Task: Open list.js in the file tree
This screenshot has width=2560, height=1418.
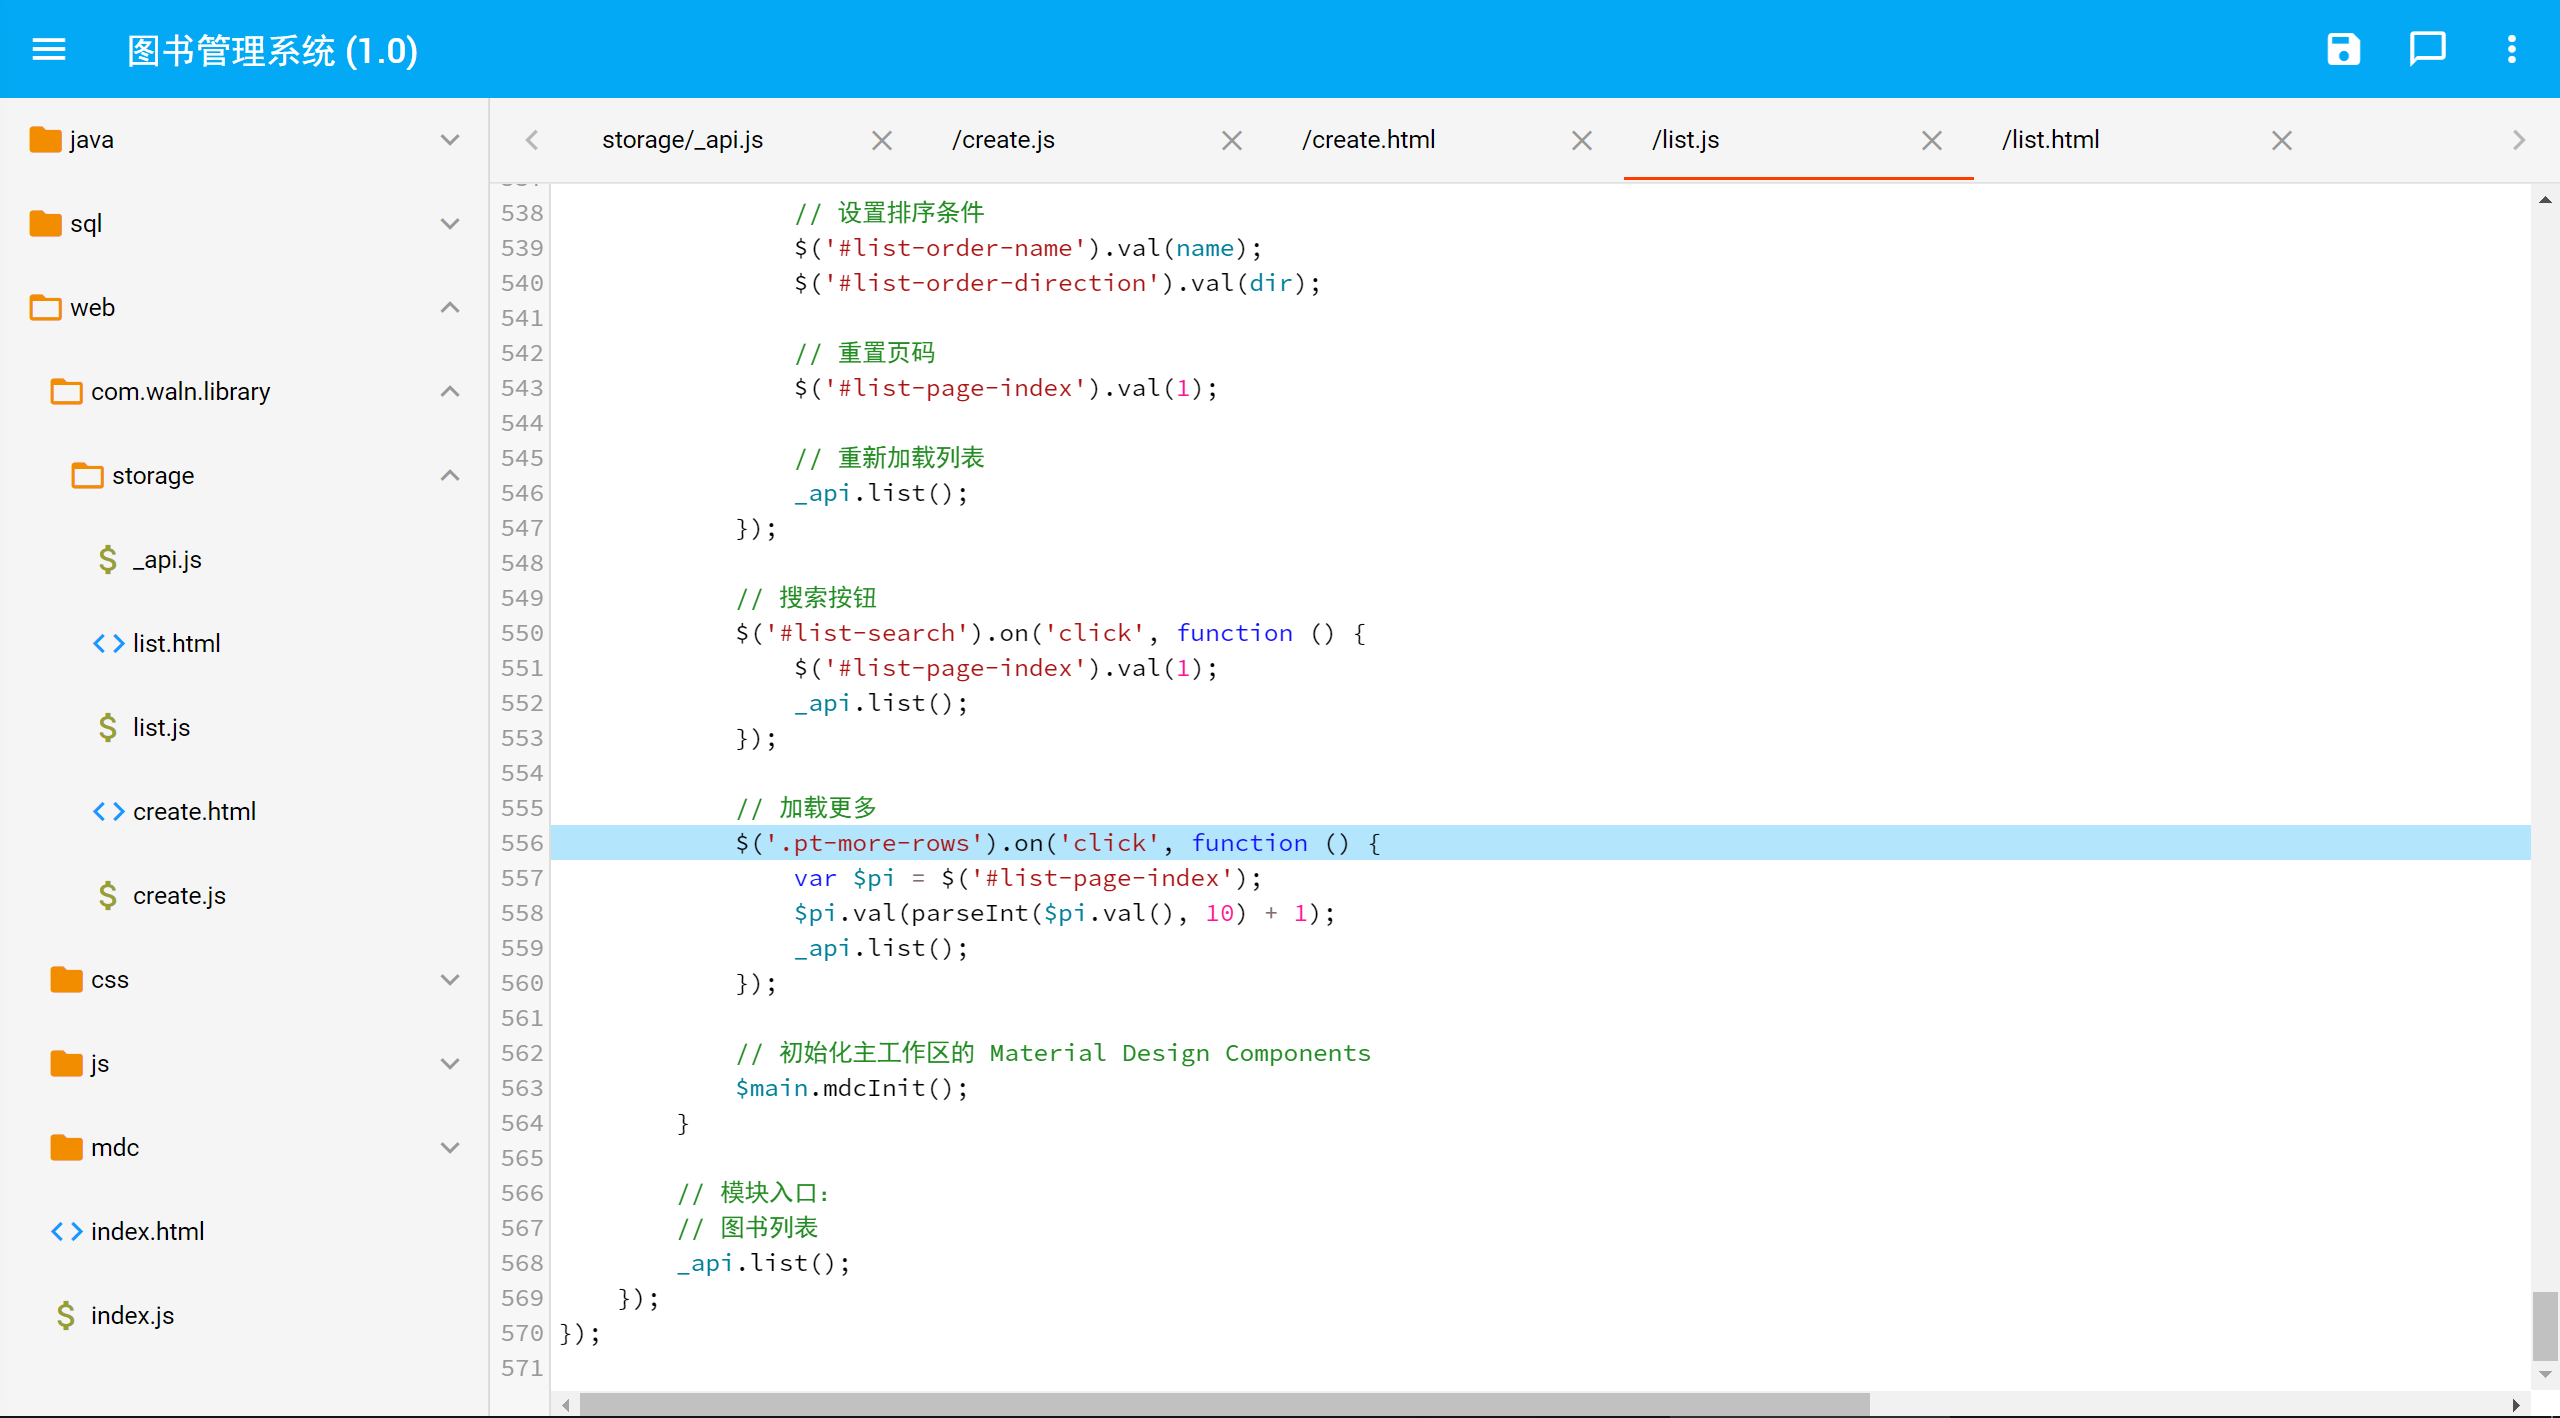Action: click(161, 728)
